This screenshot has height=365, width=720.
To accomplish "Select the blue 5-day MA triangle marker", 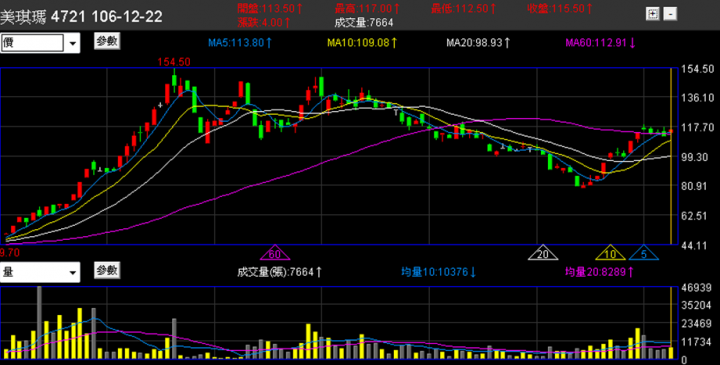I will pos(644,253).
